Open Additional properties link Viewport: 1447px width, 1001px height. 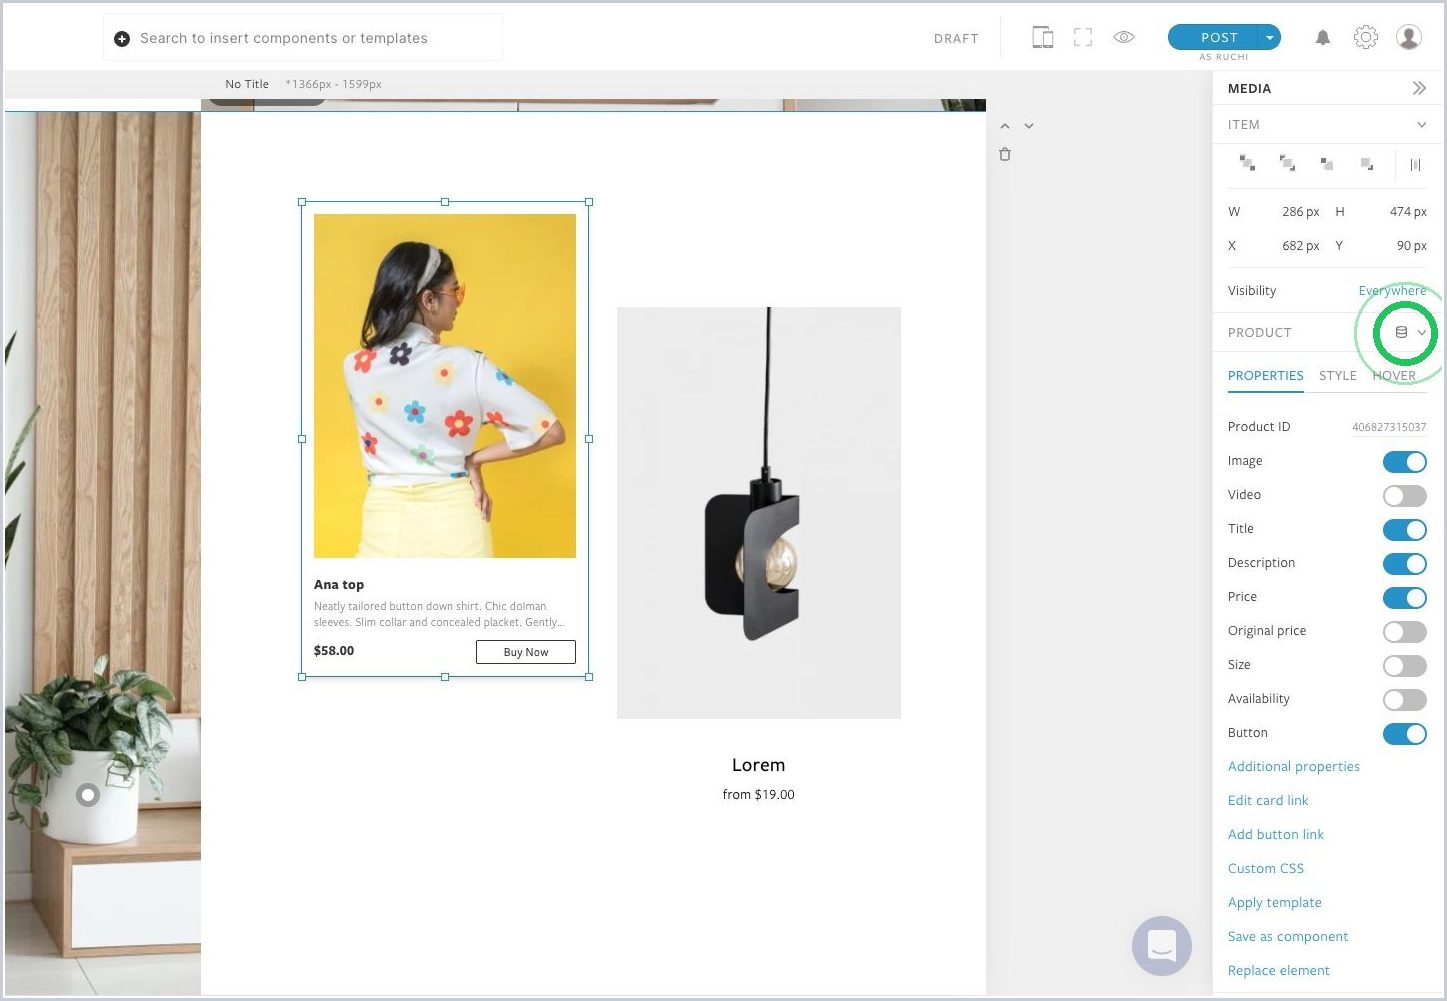point(1294,767)
